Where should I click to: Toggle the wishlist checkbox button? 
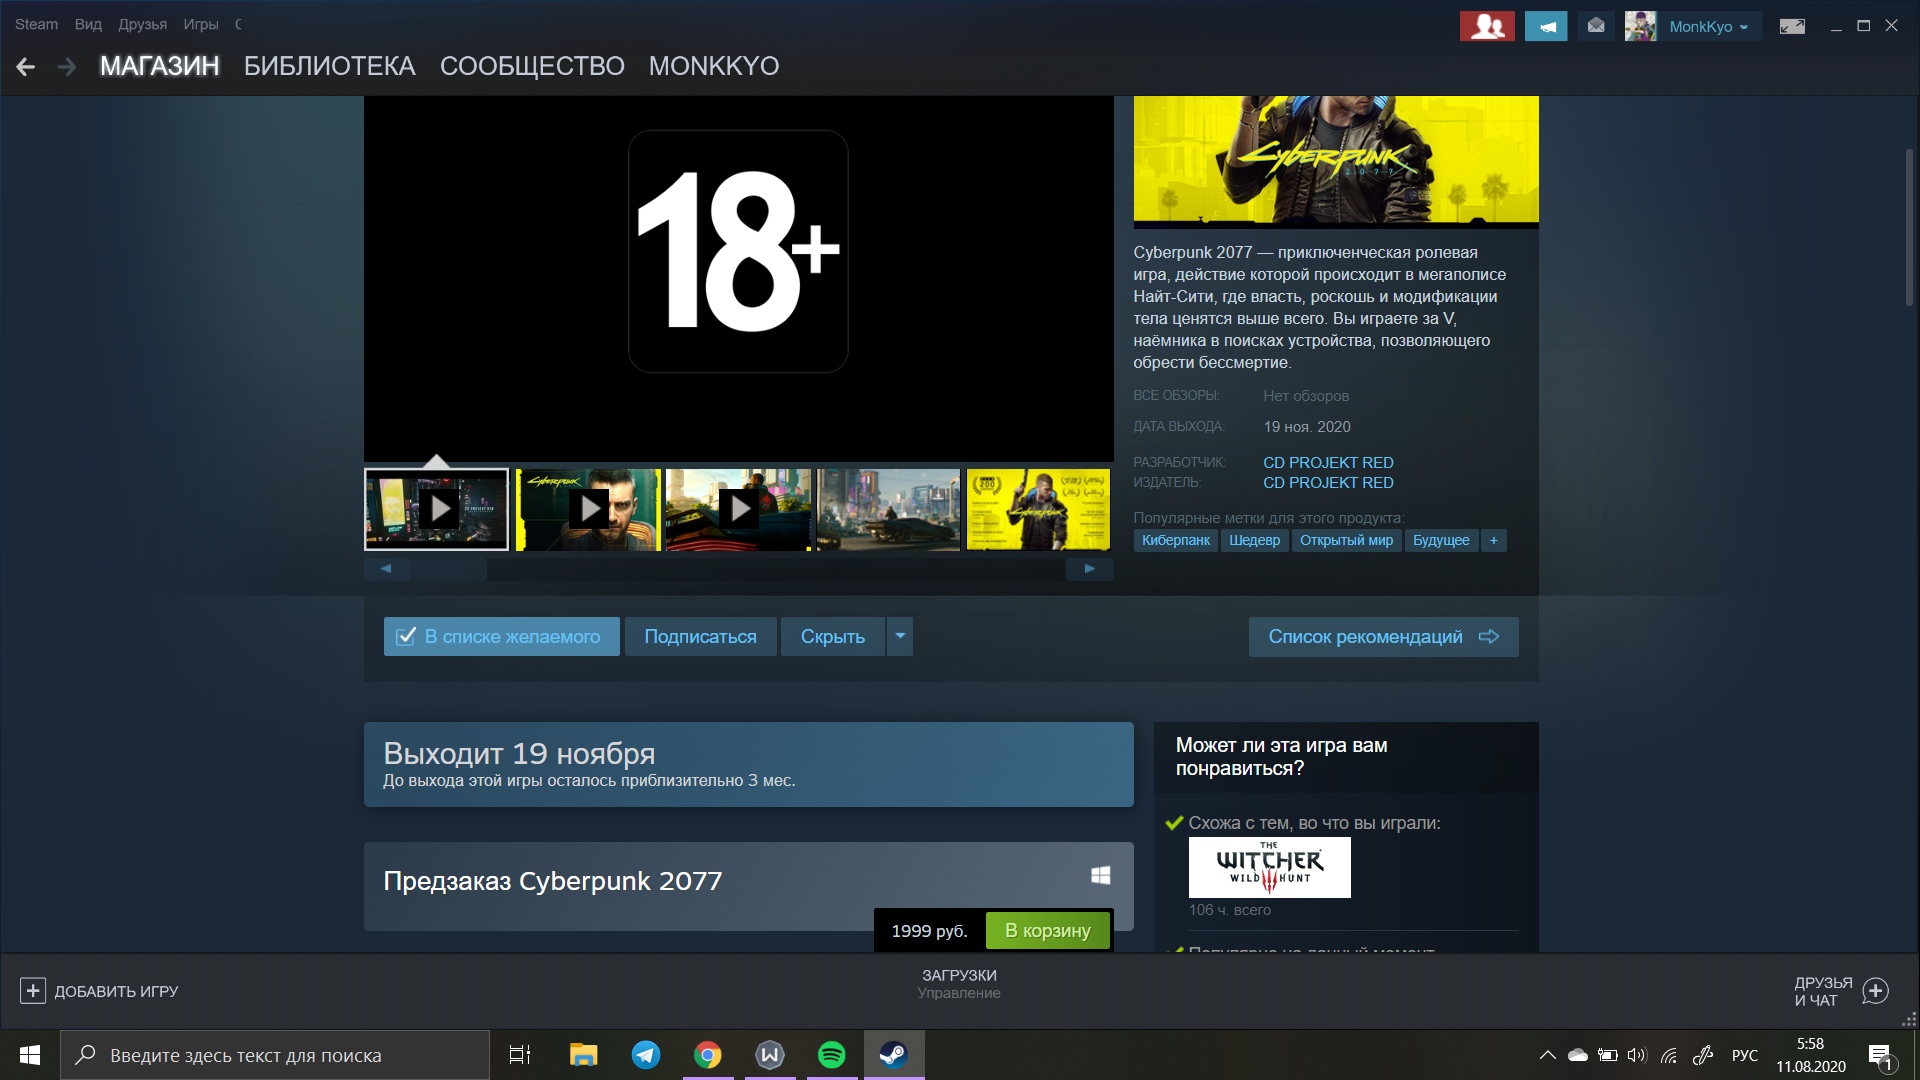(502, 637)
